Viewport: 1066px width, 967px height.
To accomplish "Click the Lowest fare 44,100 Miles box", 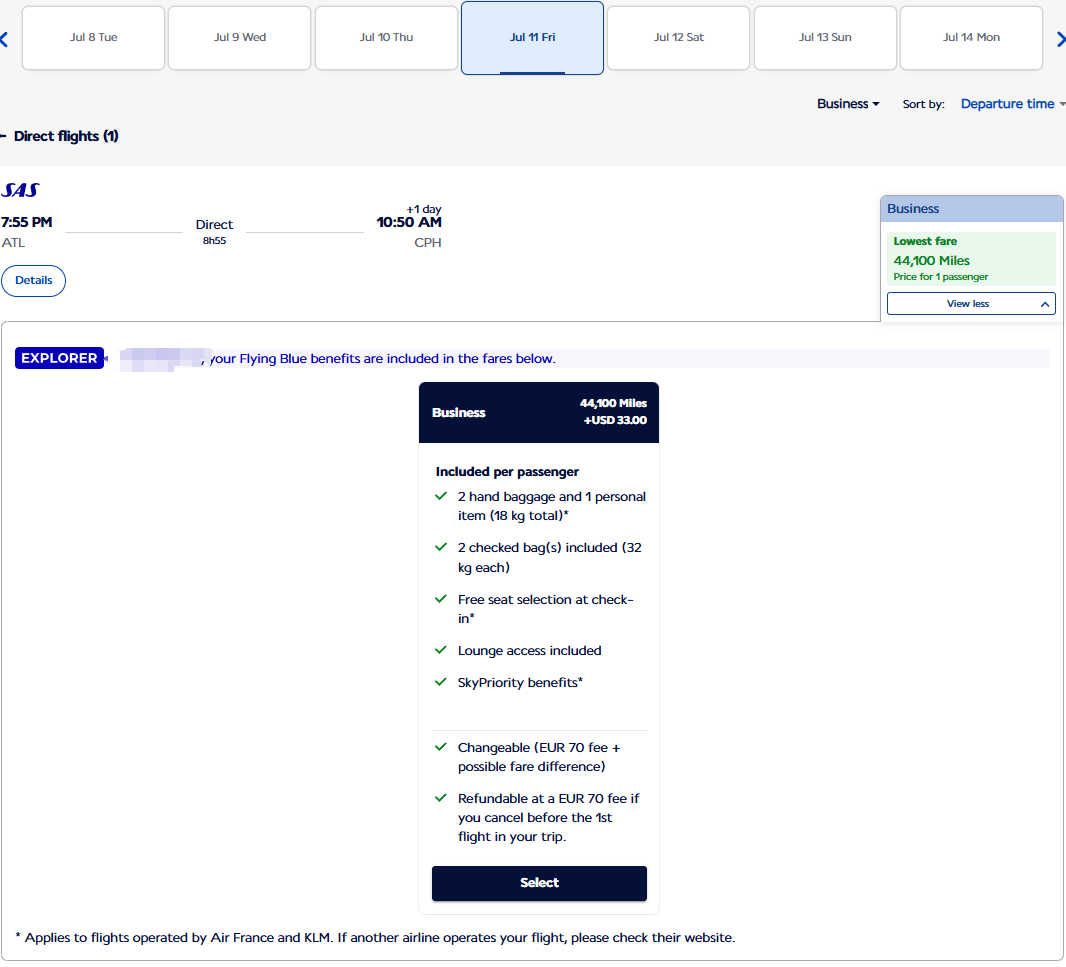I will coord(971,259).
